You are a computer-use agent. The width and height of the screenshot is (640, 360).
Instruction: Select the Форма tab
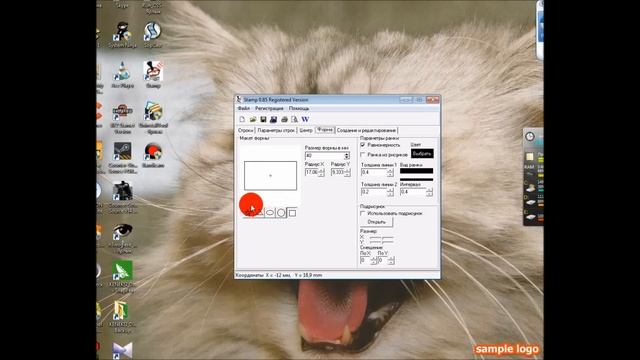(325, 129)
